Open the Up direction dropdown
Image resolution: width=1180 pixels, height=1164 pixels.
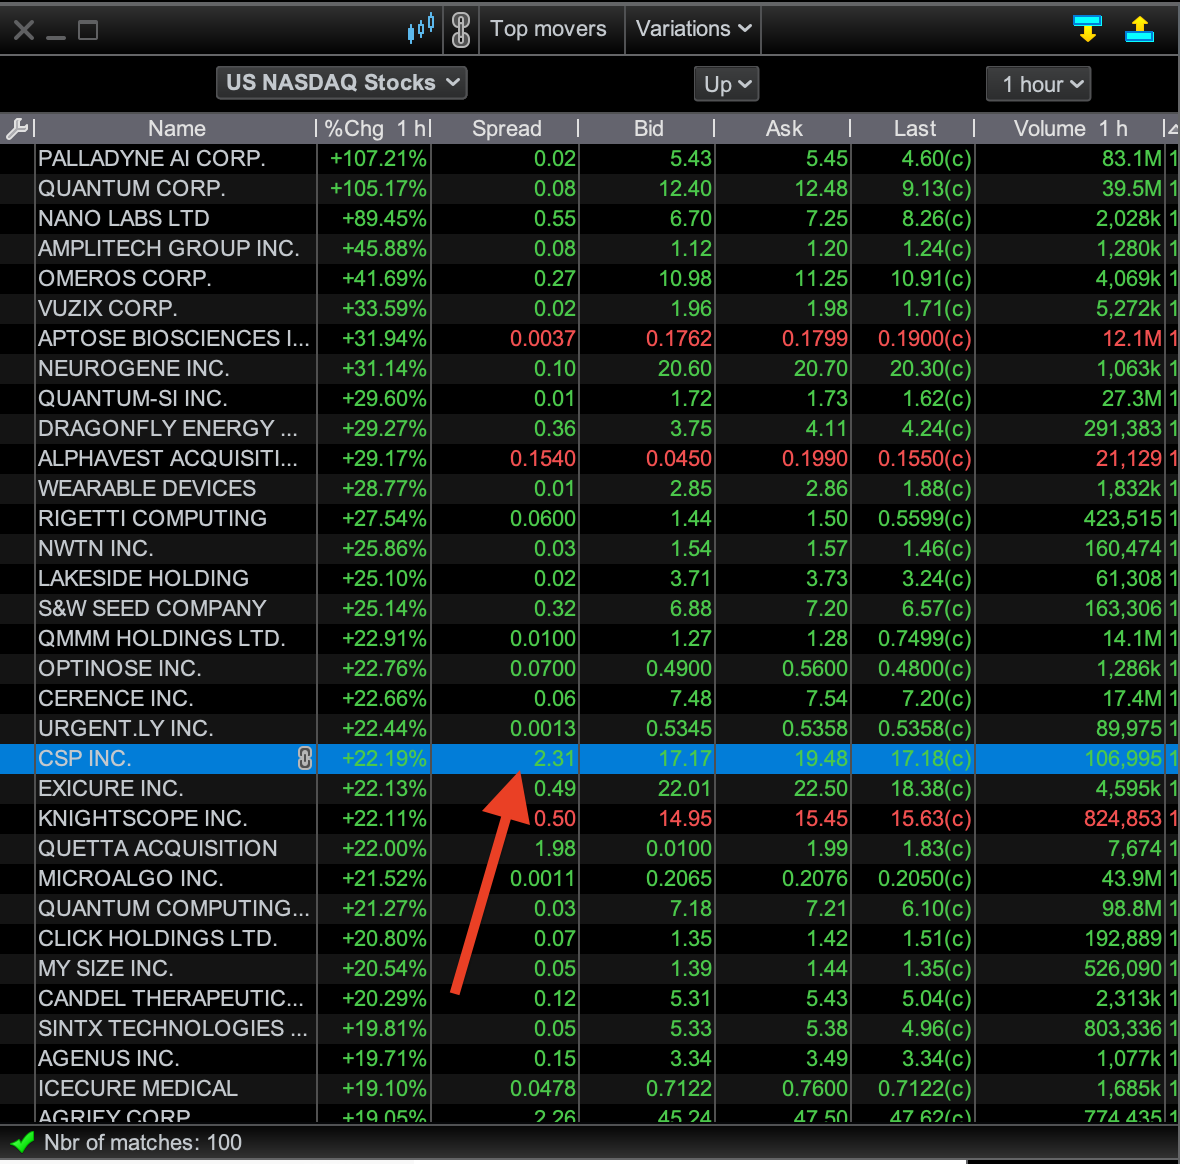[x=726, y=84]
